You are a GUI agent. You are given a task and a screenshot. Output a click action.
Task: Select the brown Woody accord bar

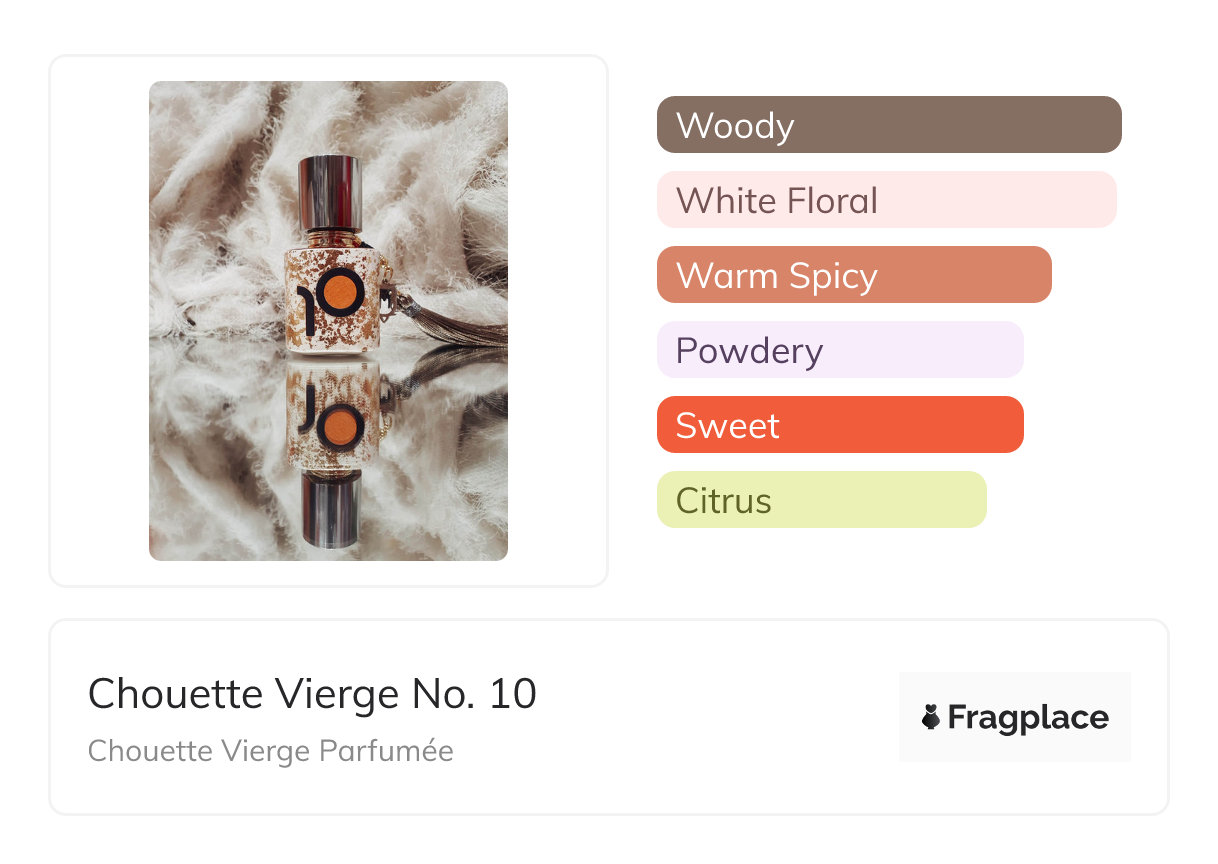888,125
